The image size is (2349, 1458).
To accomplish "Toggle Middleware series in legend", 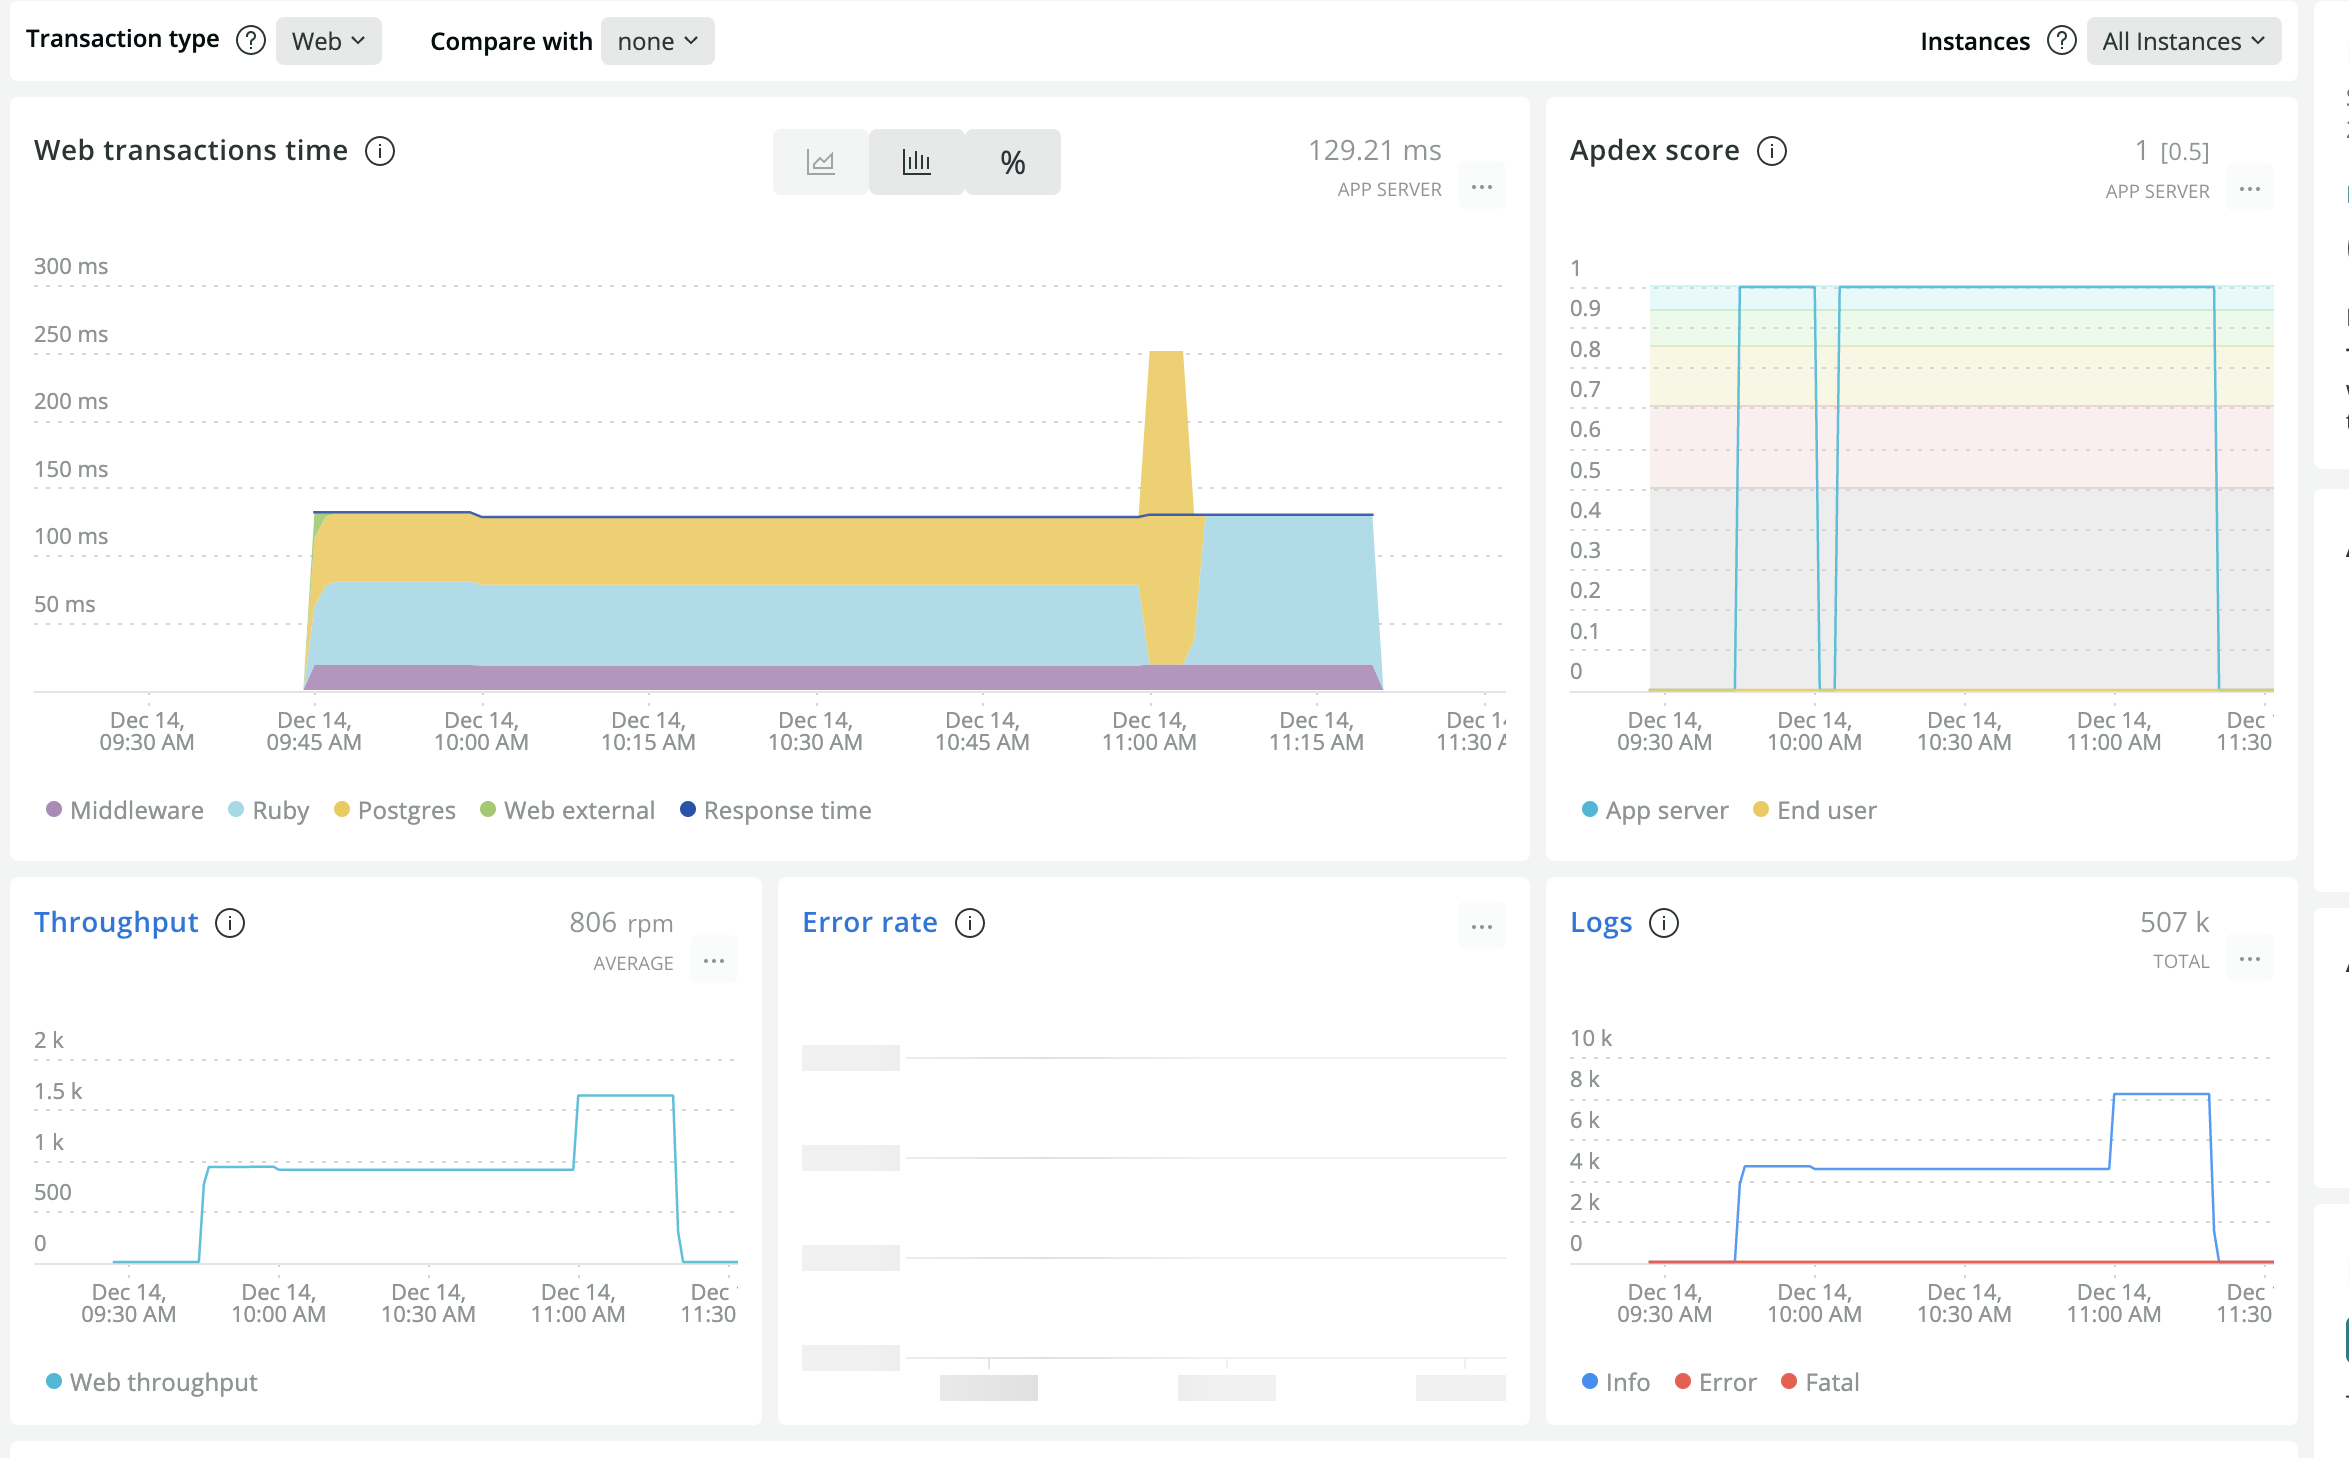I will (x=125, y=810).
